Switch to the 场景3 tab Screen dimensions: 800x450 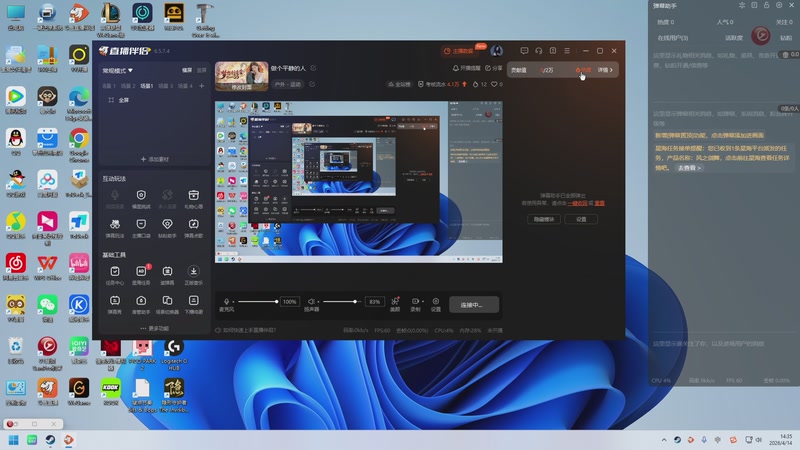165,86
